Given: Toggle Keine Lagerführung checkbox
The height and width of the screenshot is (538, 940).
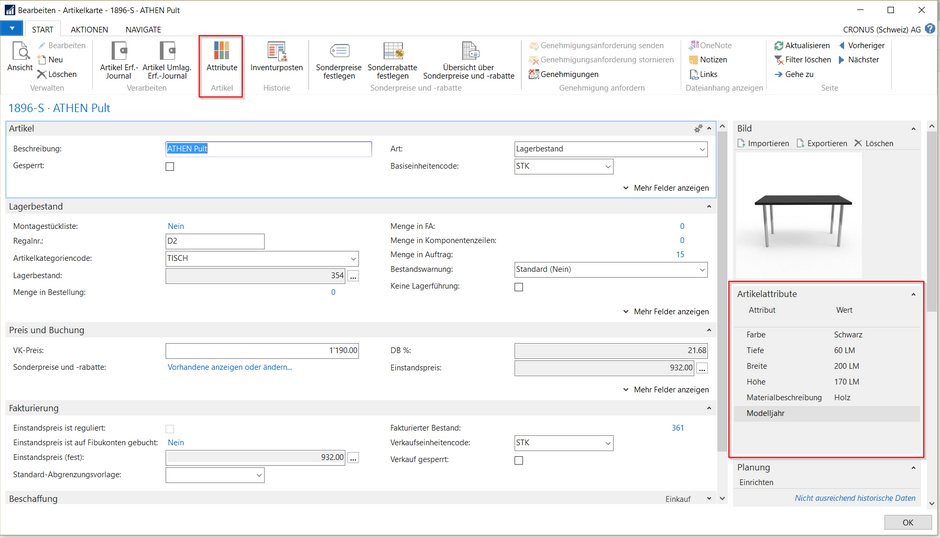Looking at the screenshot, I should (519, 287).
